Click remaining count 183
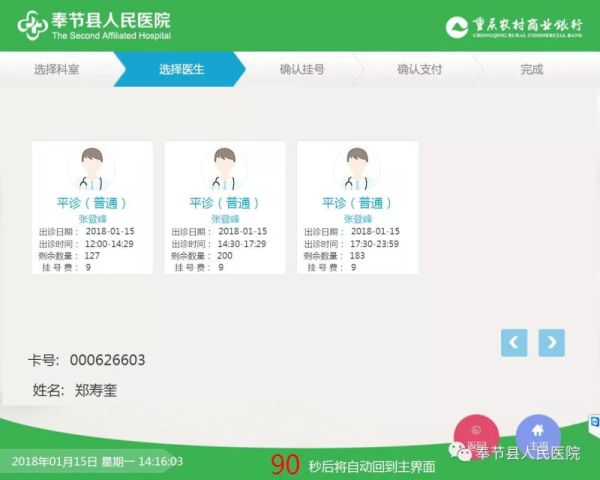The width and height of the screenshot is (600, 480). pyautogui.click(x=357, y=255)
